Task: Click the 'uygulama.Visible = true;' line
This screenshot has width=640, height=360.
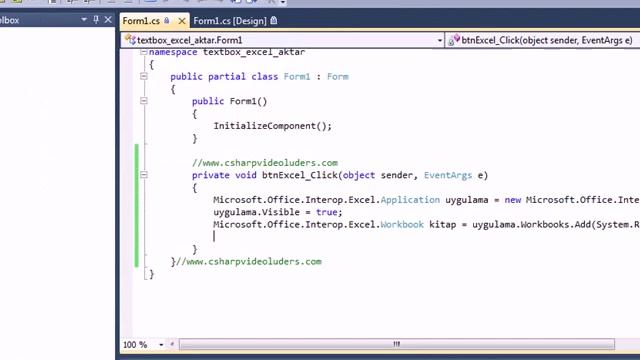Action: pyautogui.click(x=278, y=212)
